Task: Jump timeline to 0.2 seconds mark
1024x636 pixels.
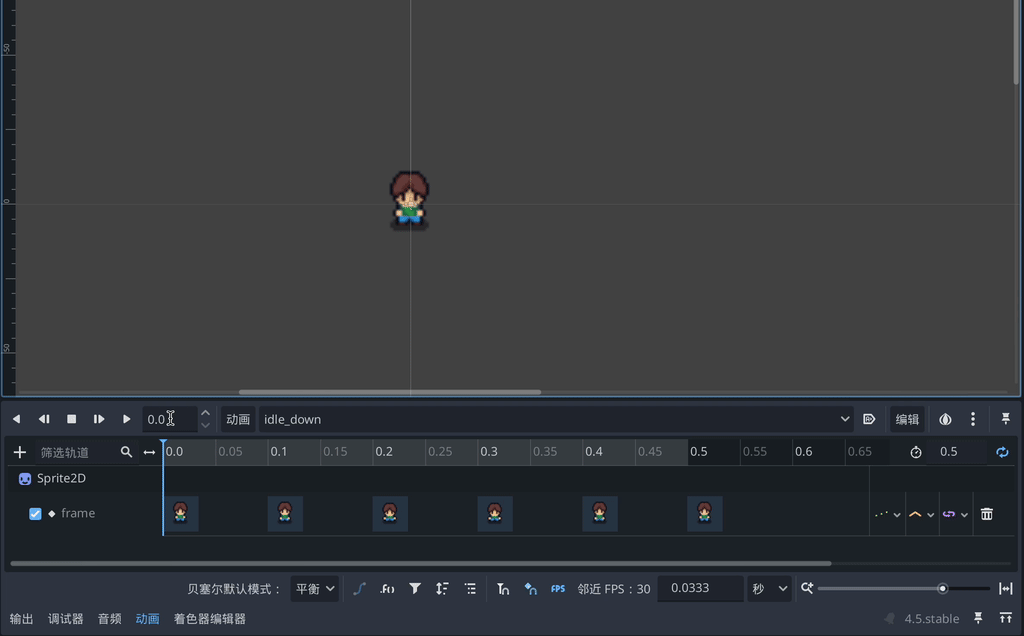Action: (x=384, y=452)
